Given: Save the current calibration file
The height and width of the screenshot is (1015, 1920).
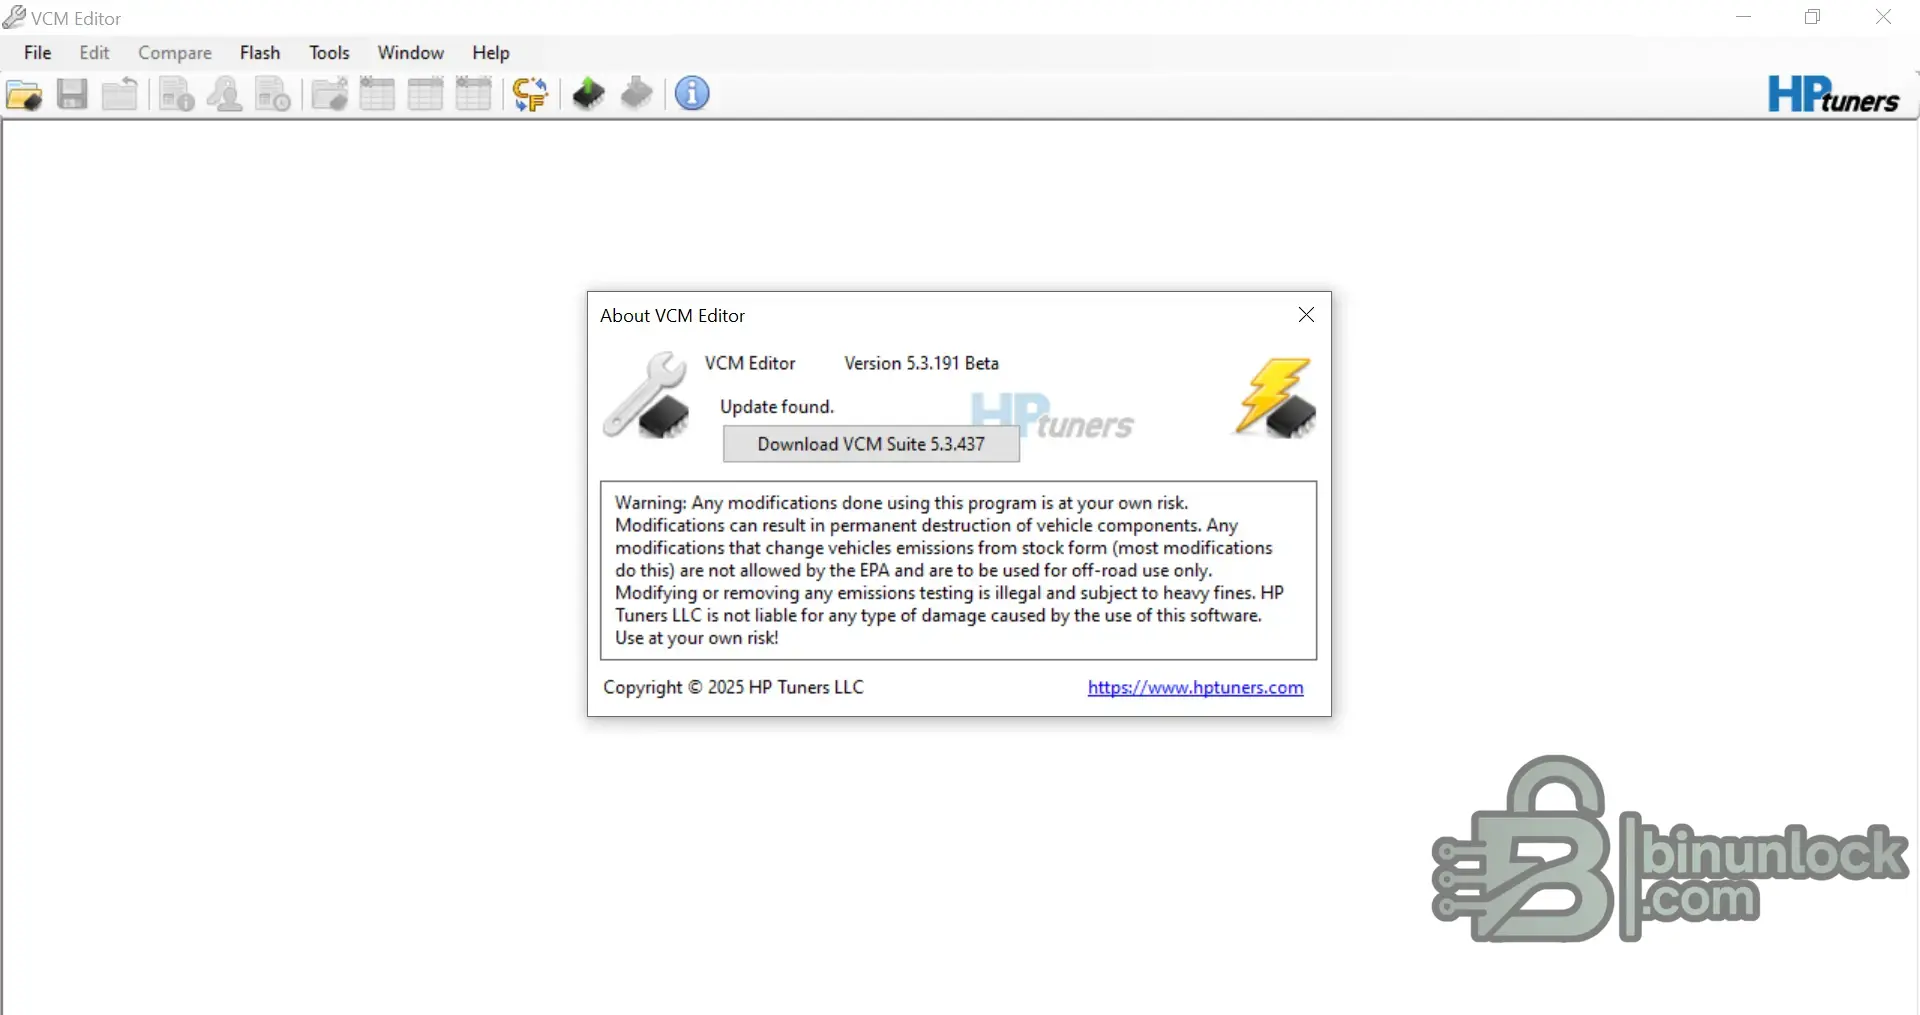Looking at the screenshot, I should (x=71, y=94).
